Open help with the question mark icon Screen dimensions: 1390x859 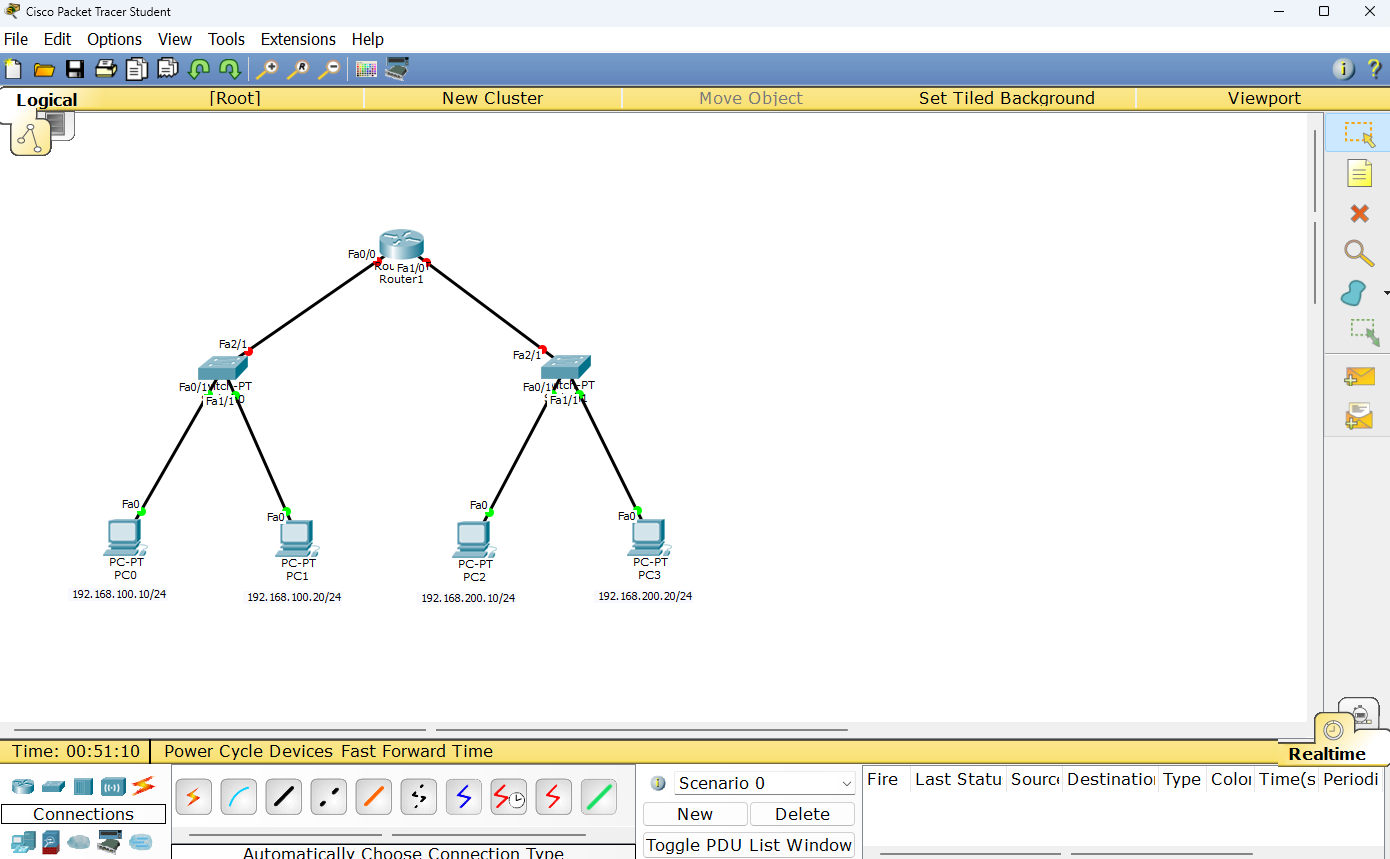click(x=1374, y=69)
